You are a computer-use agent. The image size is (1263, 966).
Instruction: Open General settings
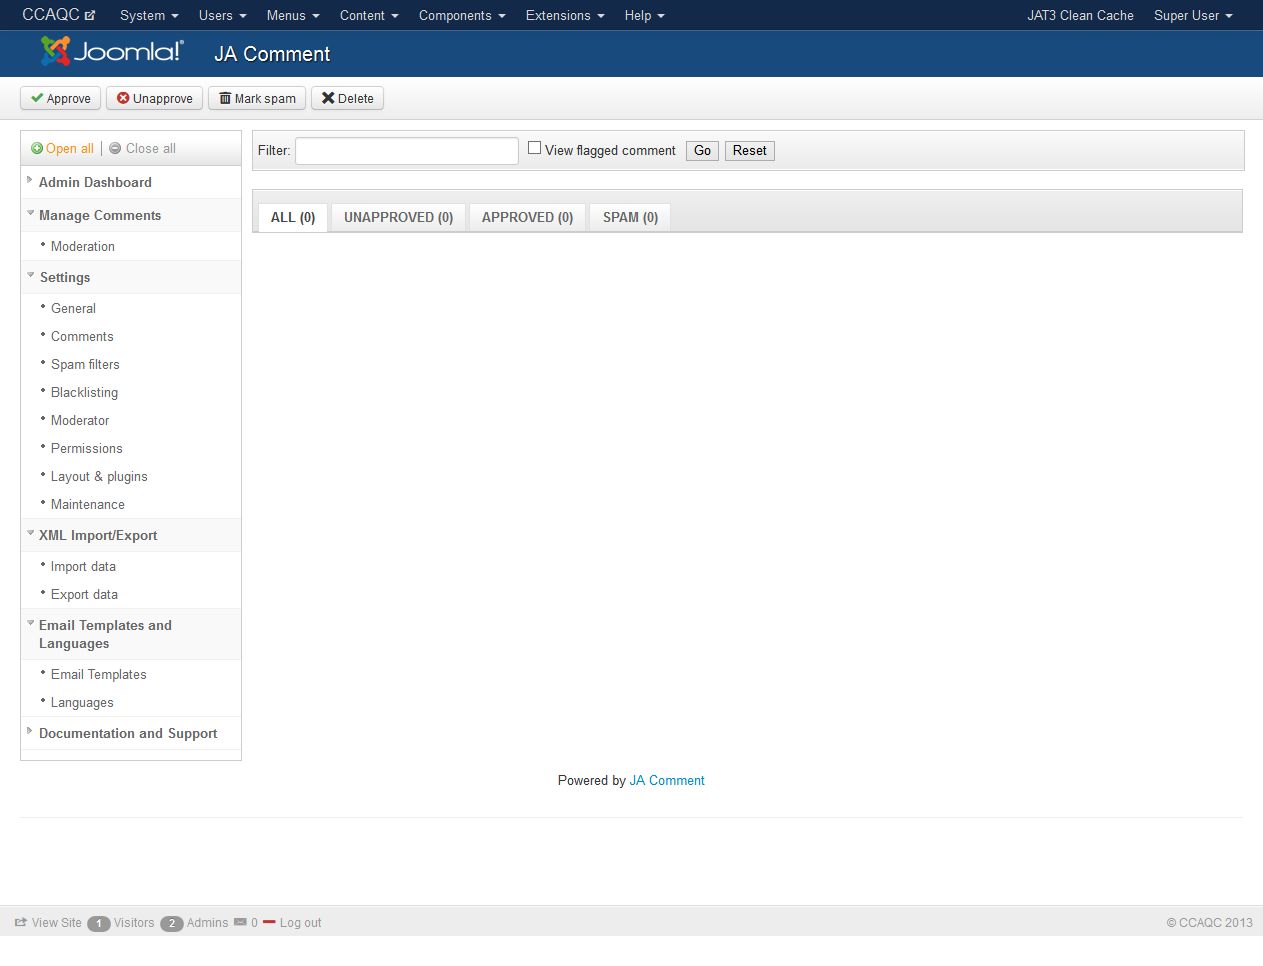point(73,308)
